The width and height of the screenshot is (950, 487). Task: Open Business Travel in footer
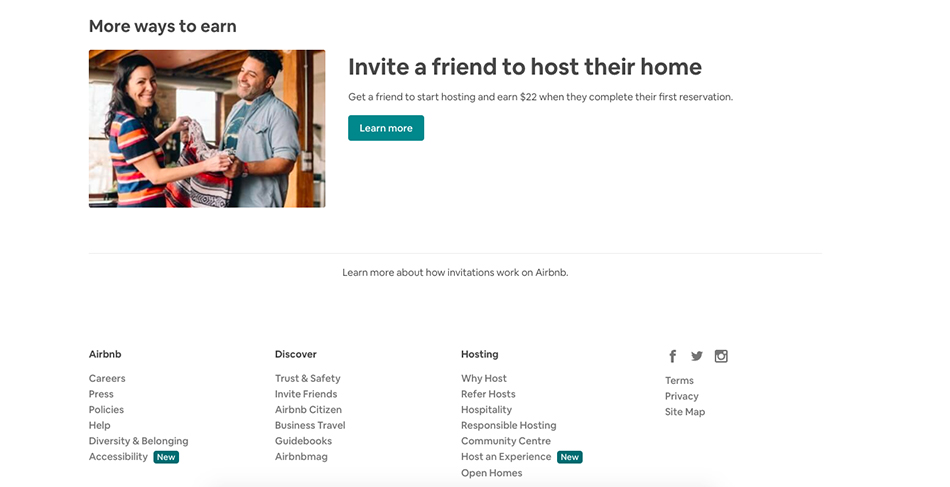310,425
